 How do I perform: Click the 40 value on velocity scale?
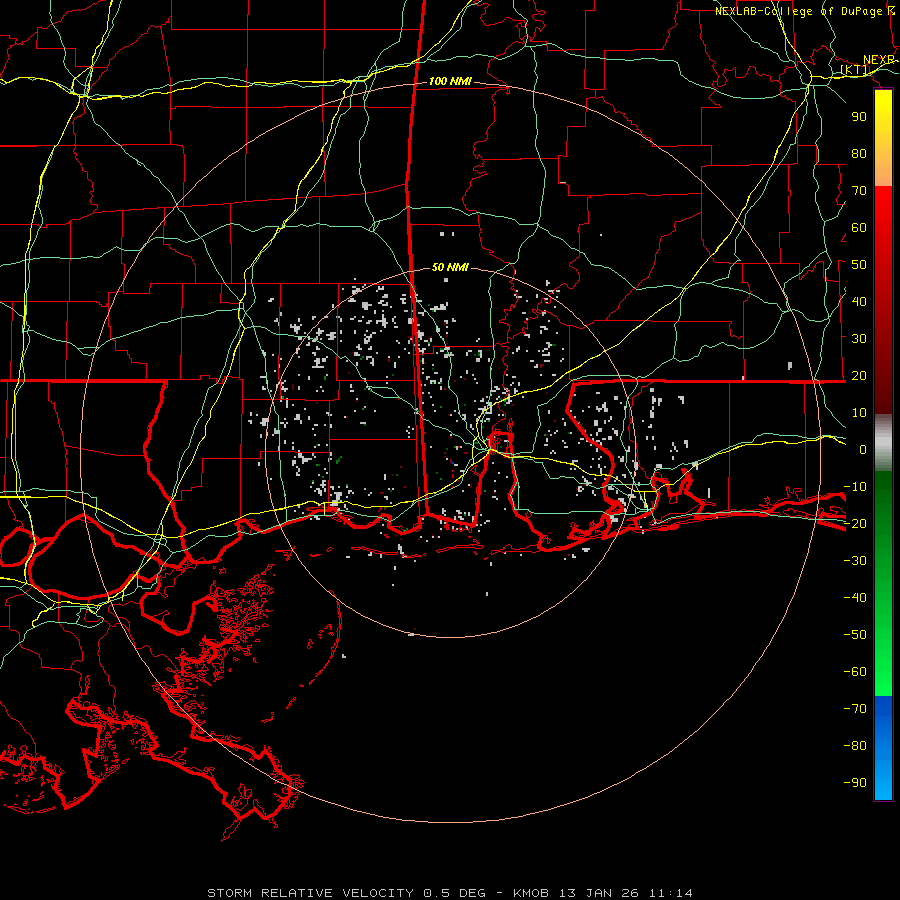pyautogui.click(x=859, y=302)
